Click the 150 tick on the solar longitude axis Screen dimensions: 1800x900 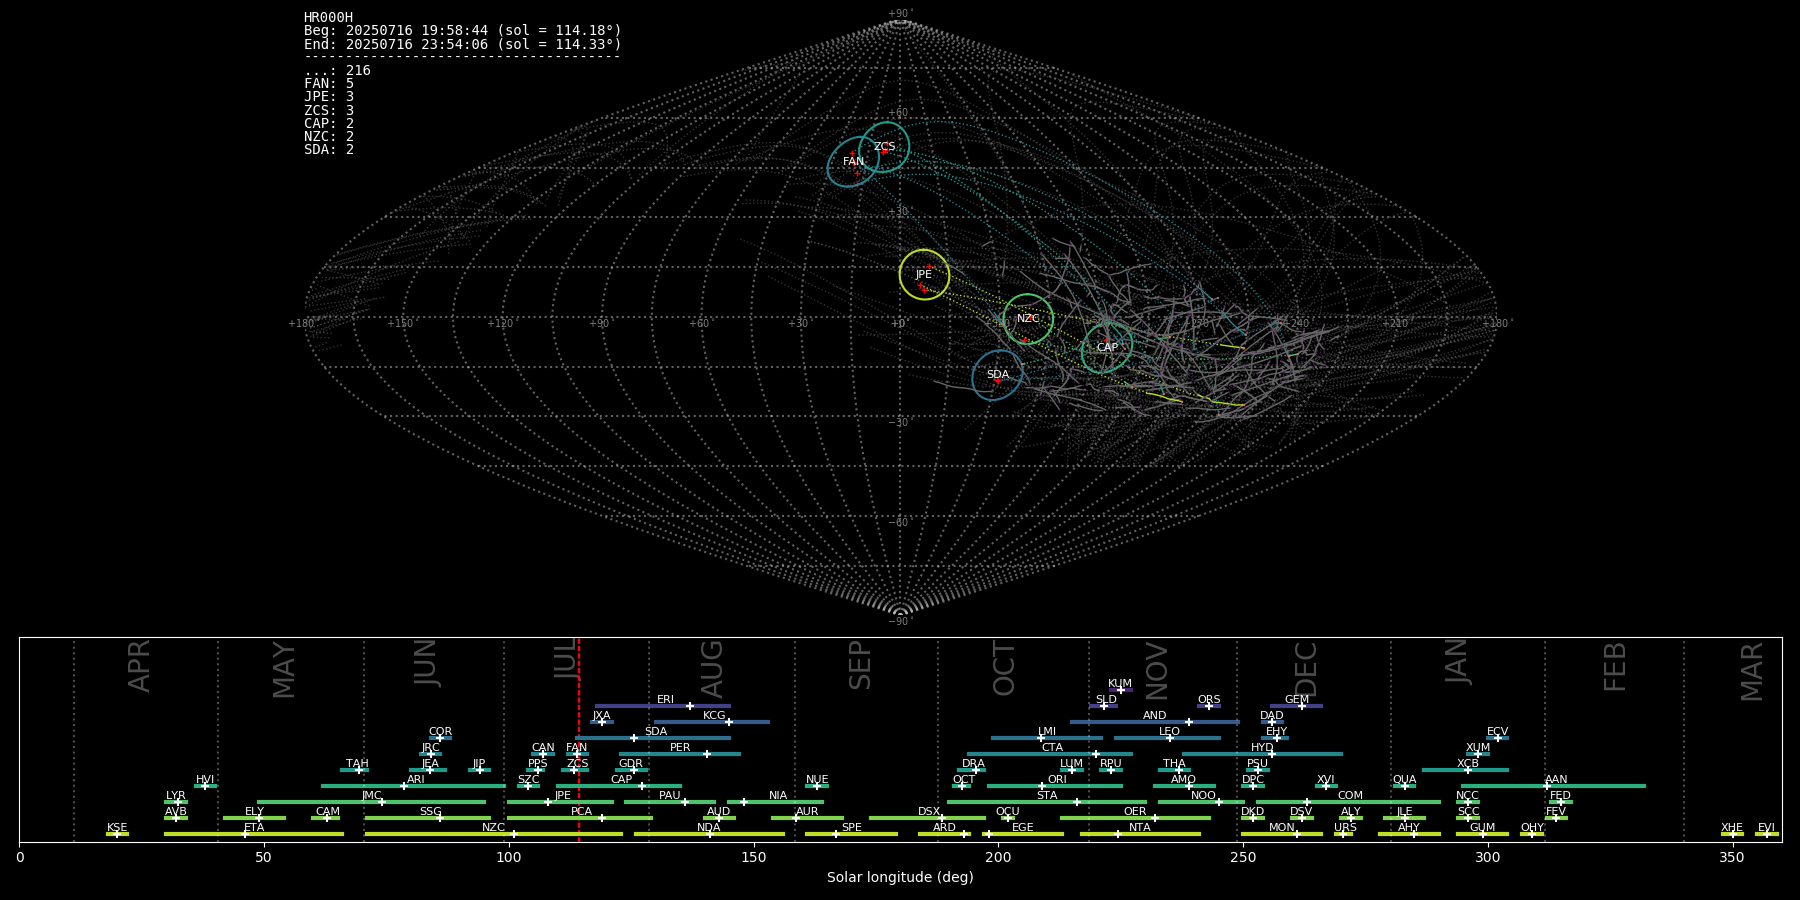753,857
